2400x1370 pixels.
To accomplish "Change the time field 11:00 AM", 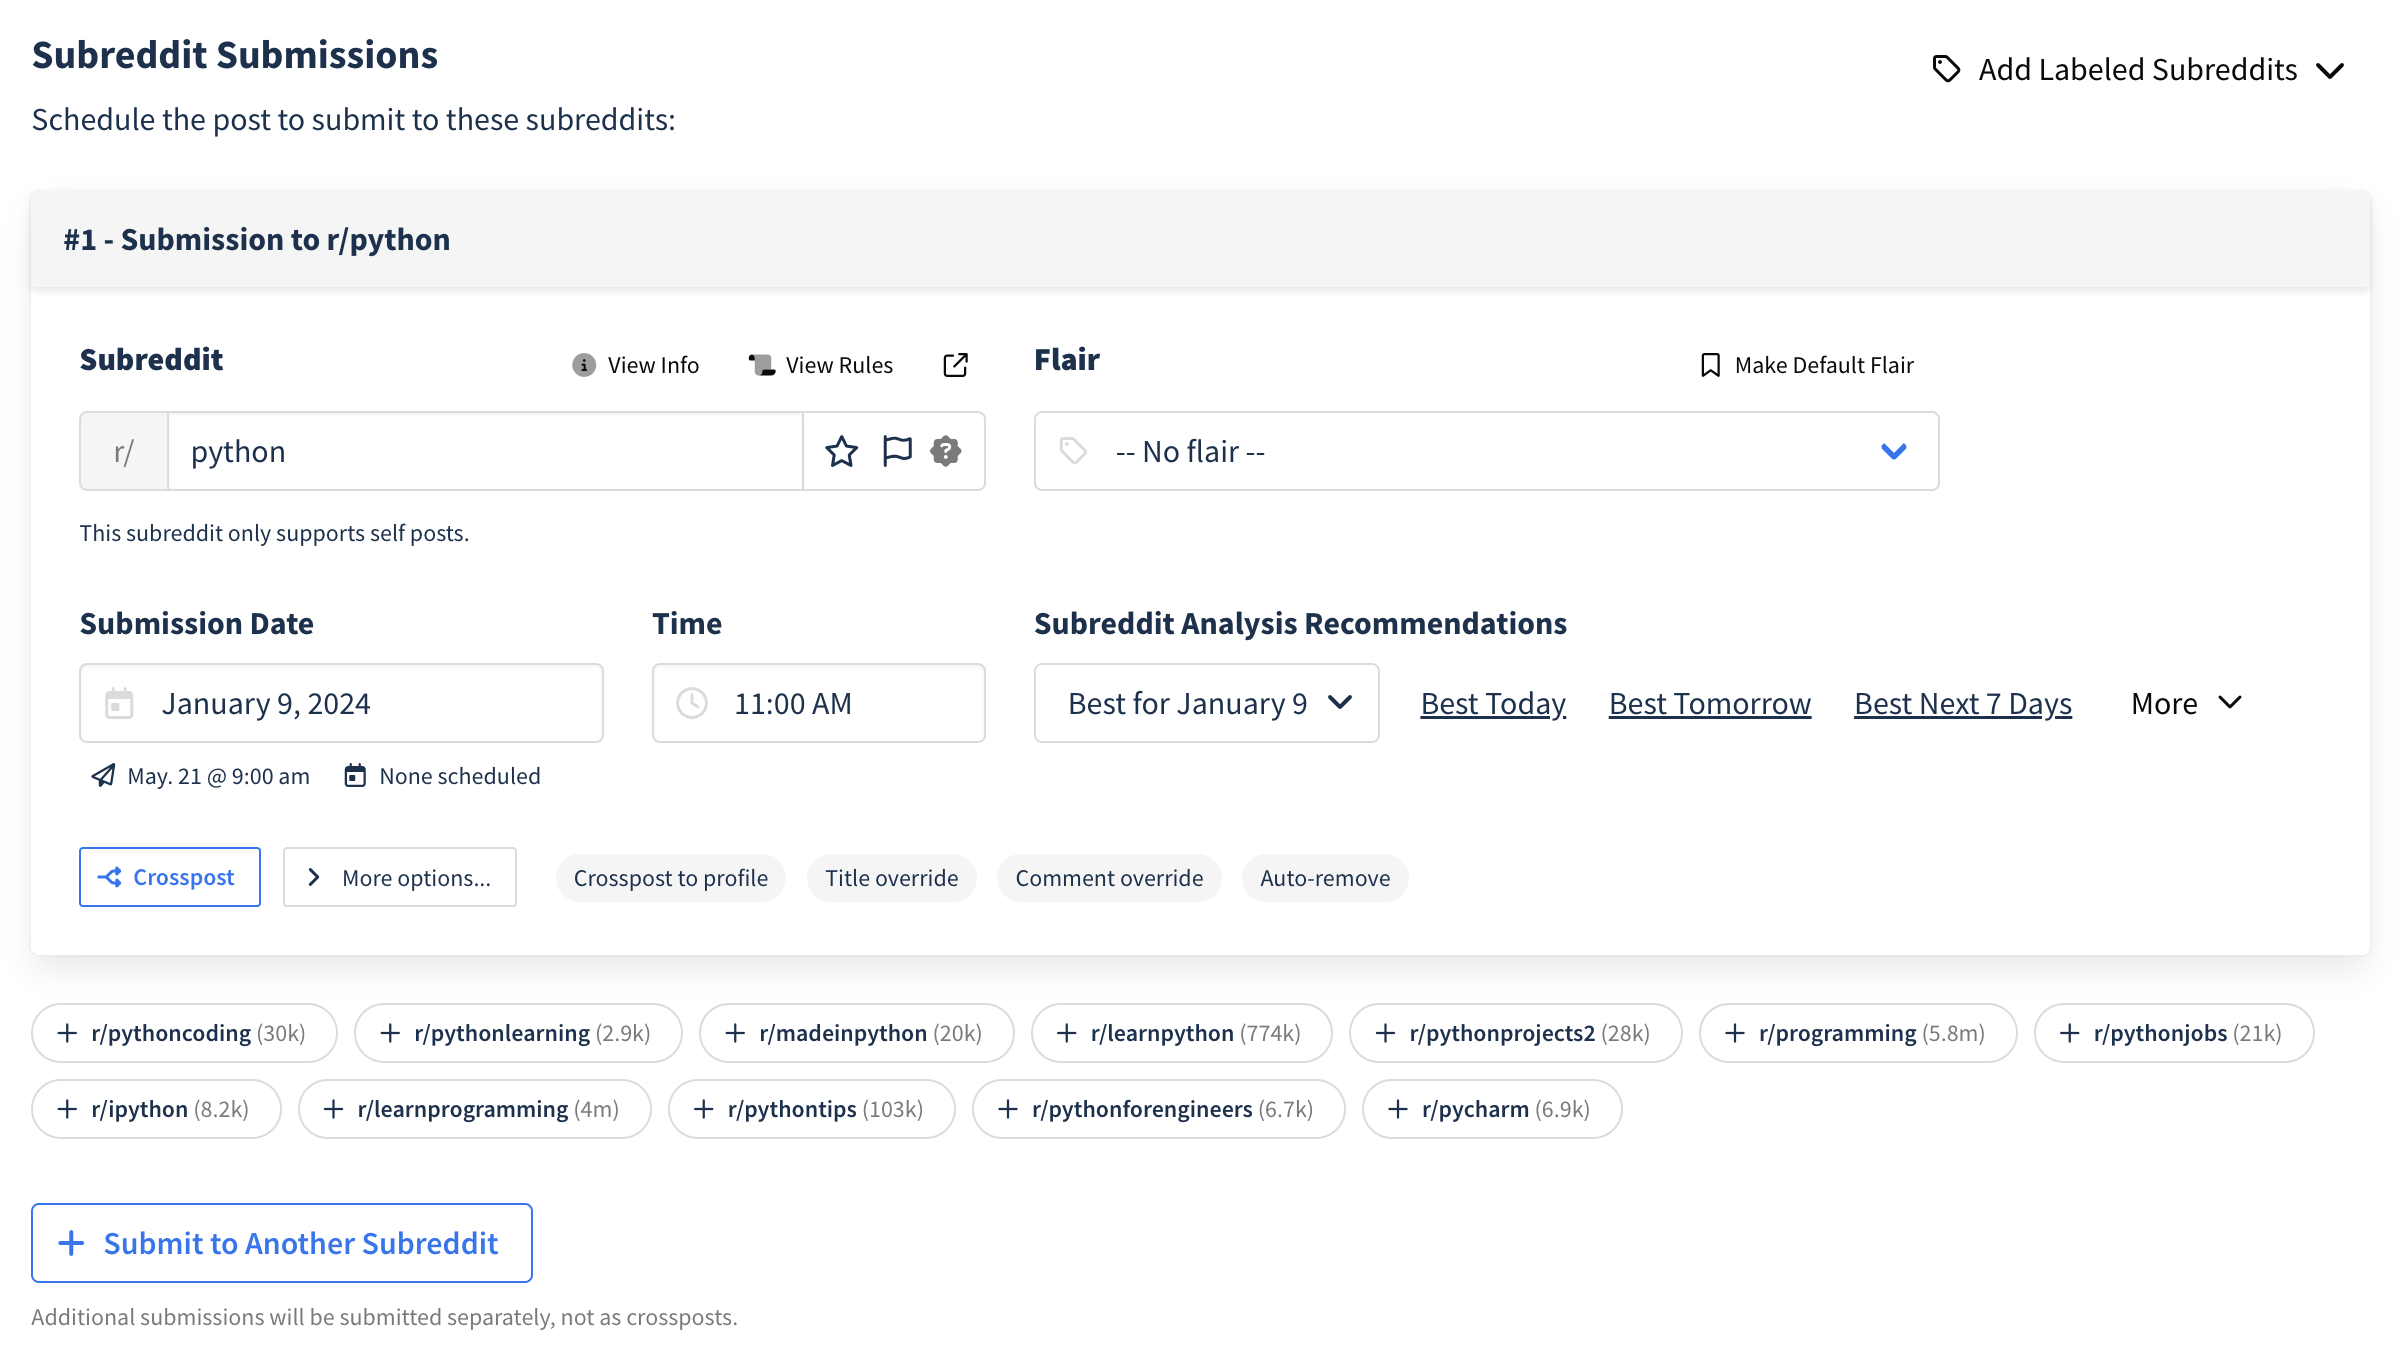I will (x=818, y=703).
